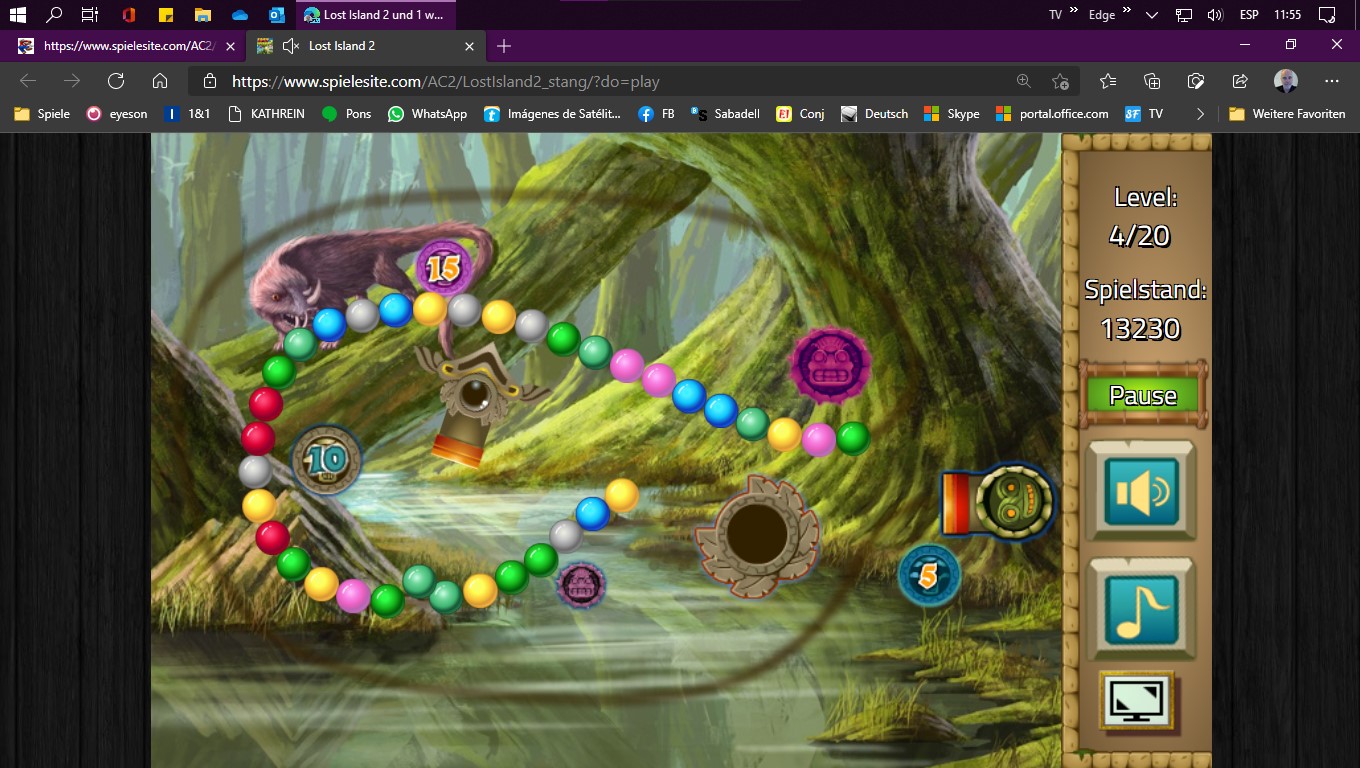
Task: Open the 1&1 bookmark
Action: click(187, 114)
